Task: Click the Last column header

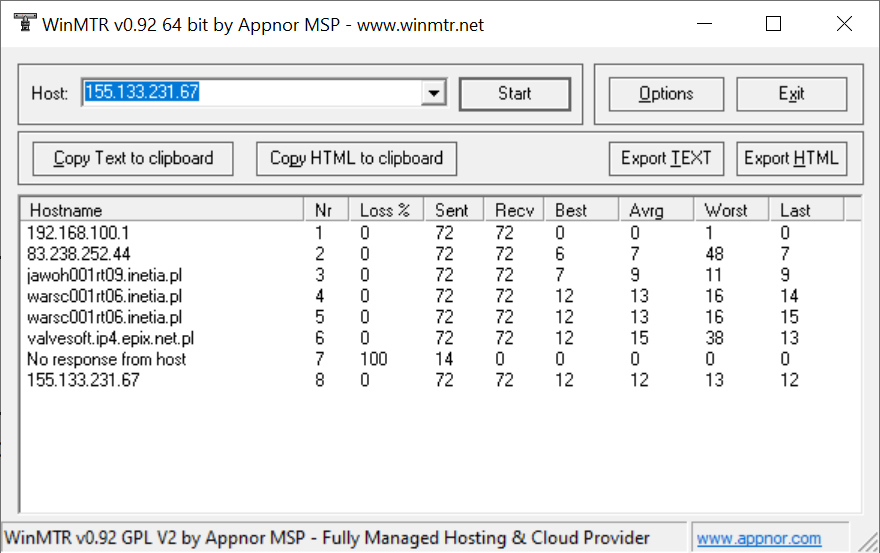Action: pos(806,210)
